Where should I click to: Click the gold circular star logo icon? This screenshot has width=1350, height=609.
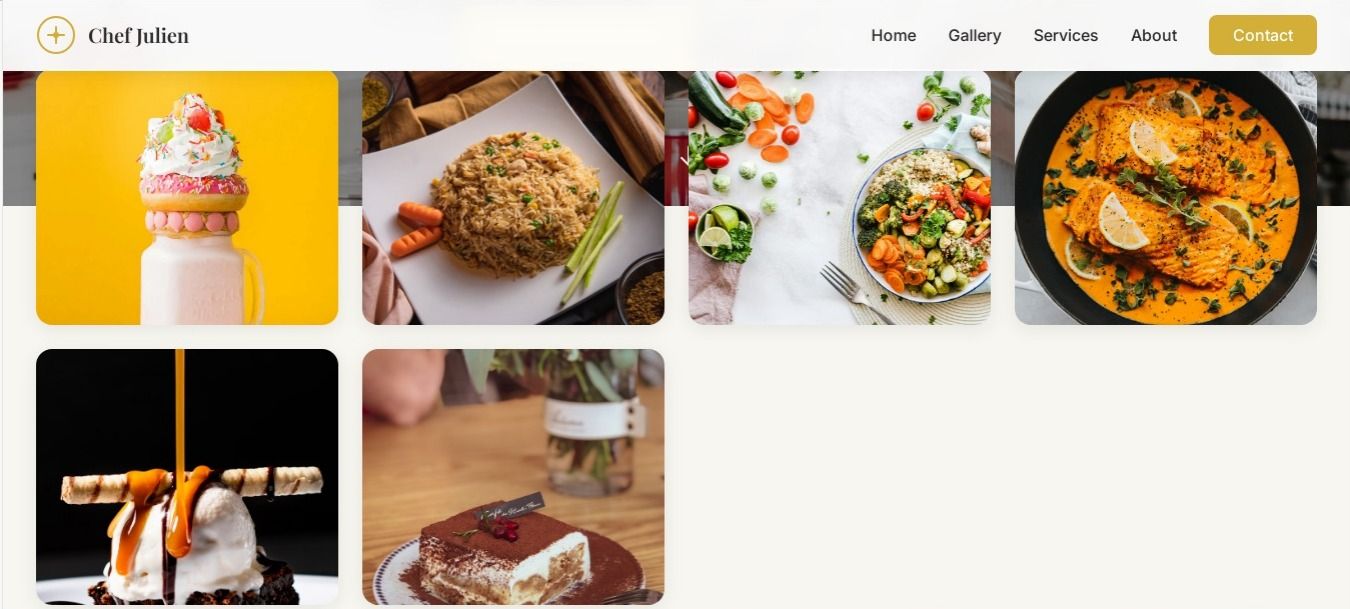[56, 35]
